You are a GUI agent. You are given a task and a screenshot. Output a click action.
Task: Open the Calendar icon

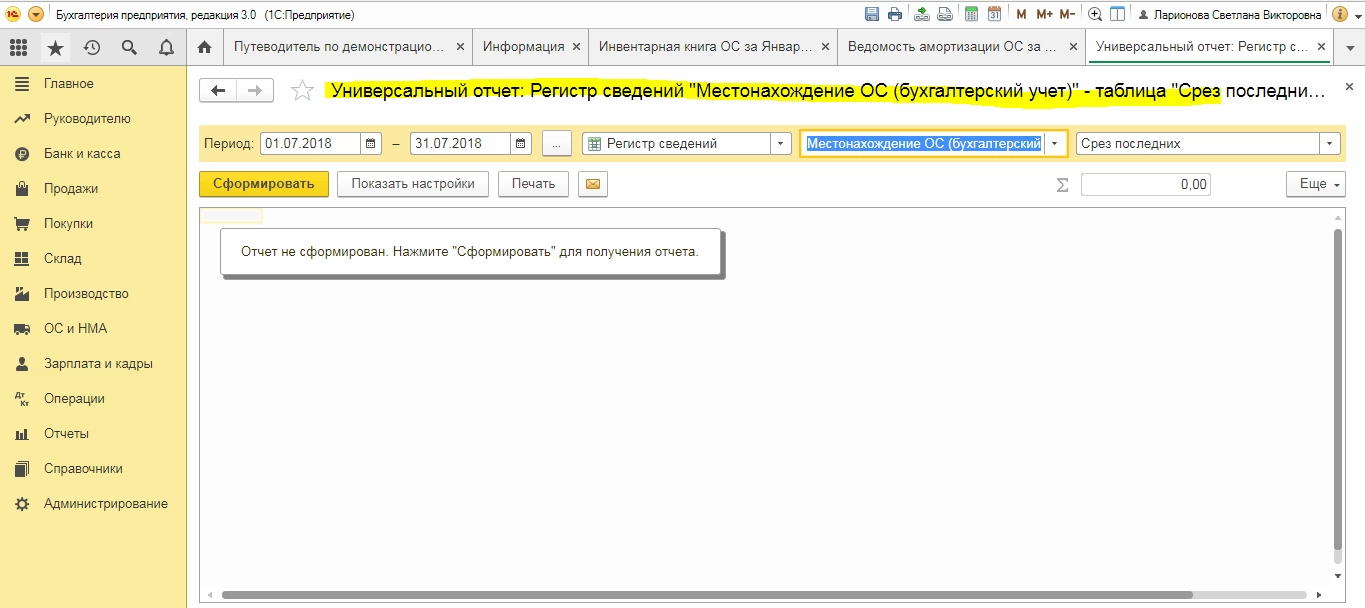(x=994, y=14)
